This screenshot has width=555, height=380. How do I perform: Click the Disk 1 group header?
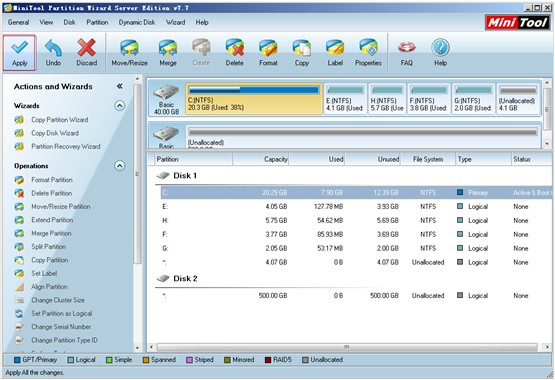(x=177, y=175)
